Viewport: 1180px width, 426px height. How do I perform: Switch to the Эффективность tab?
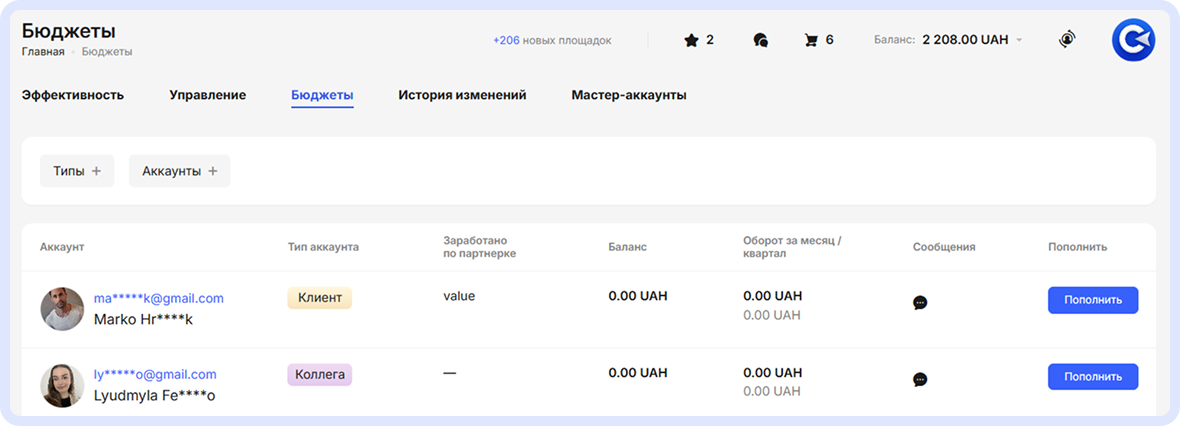pos(73,95)
